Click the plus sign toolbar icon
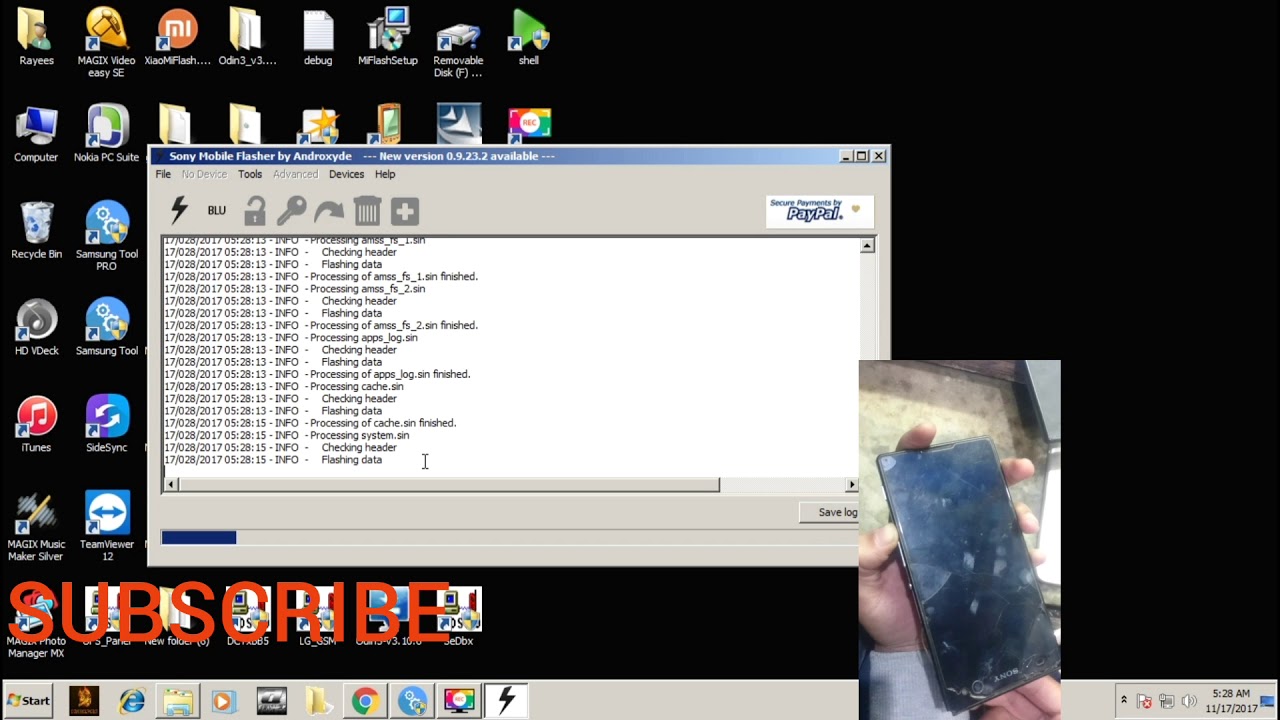Viewport: 1280px width, 720px height. point(404,211)
